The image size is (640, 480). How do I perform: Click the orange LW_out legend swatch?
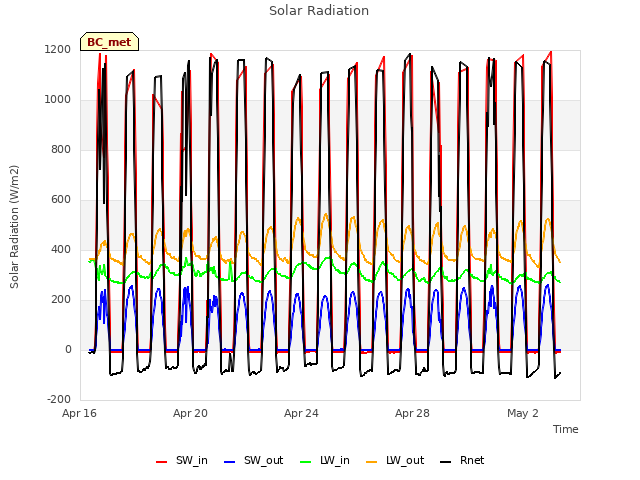(372, 462)
